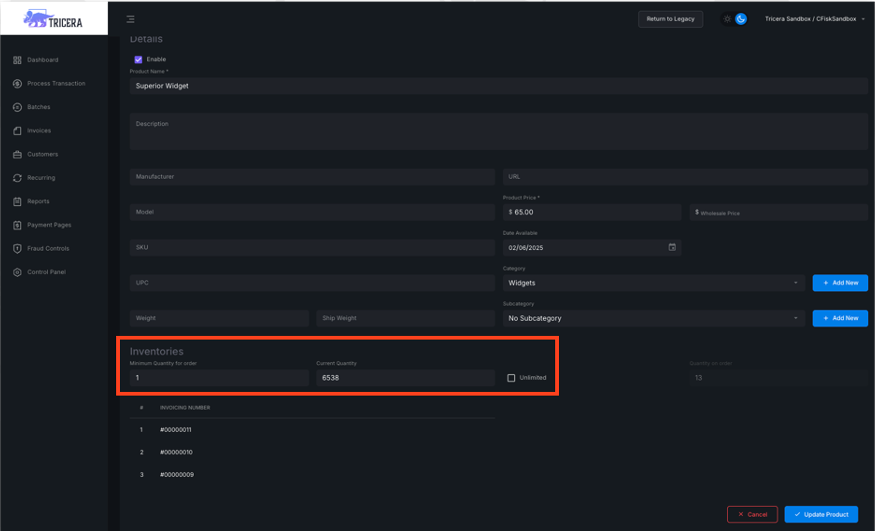
Task: Open the Dashboard icon in sidebar
Action: (17, 60)
